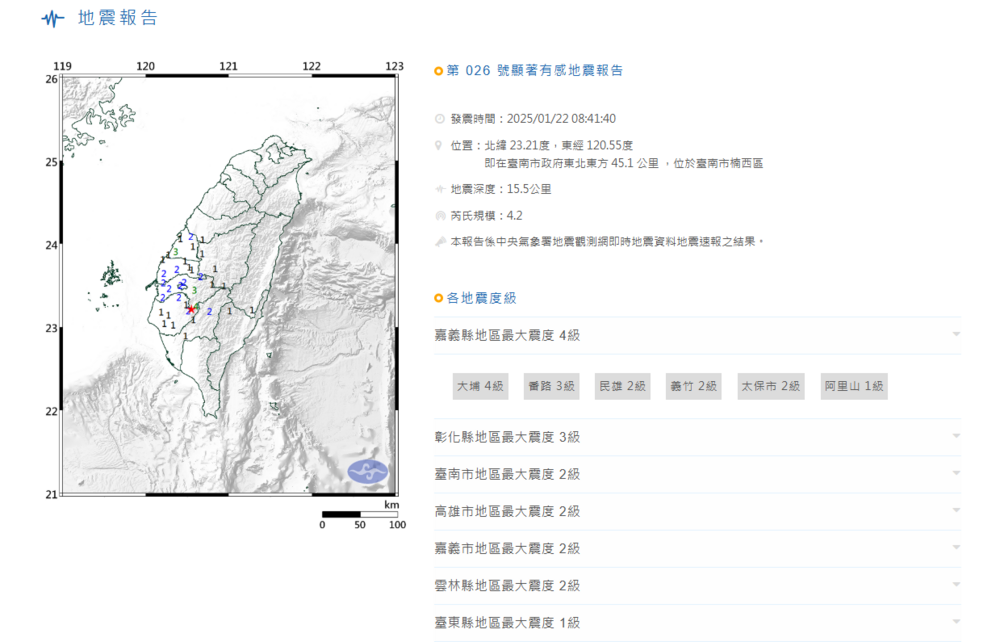Click the red star epicenter marker on map

191,309
